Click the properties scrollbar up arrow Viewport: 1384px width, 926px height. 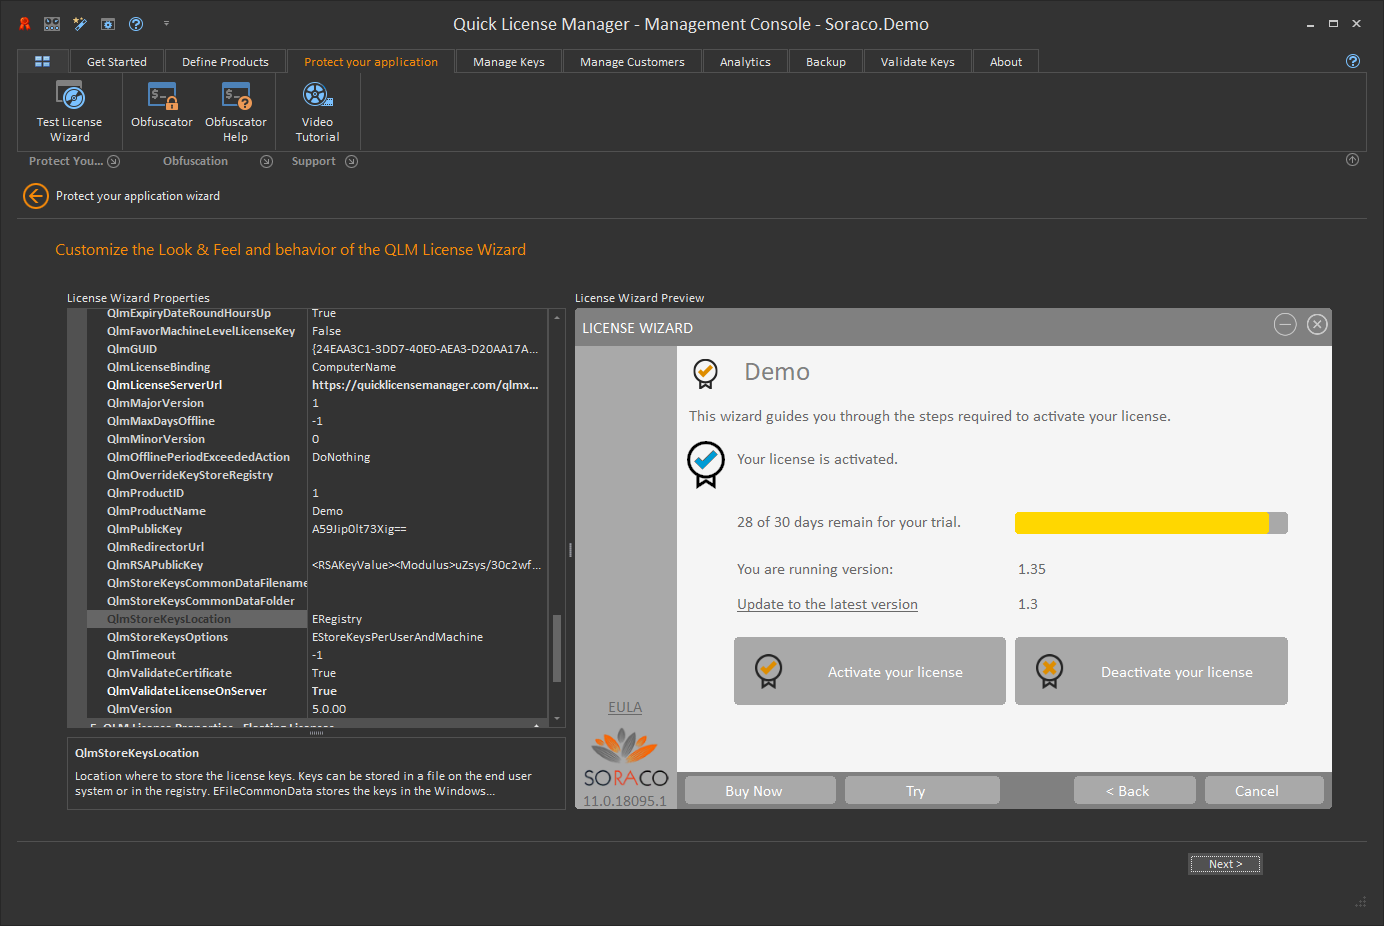(557, 317)
